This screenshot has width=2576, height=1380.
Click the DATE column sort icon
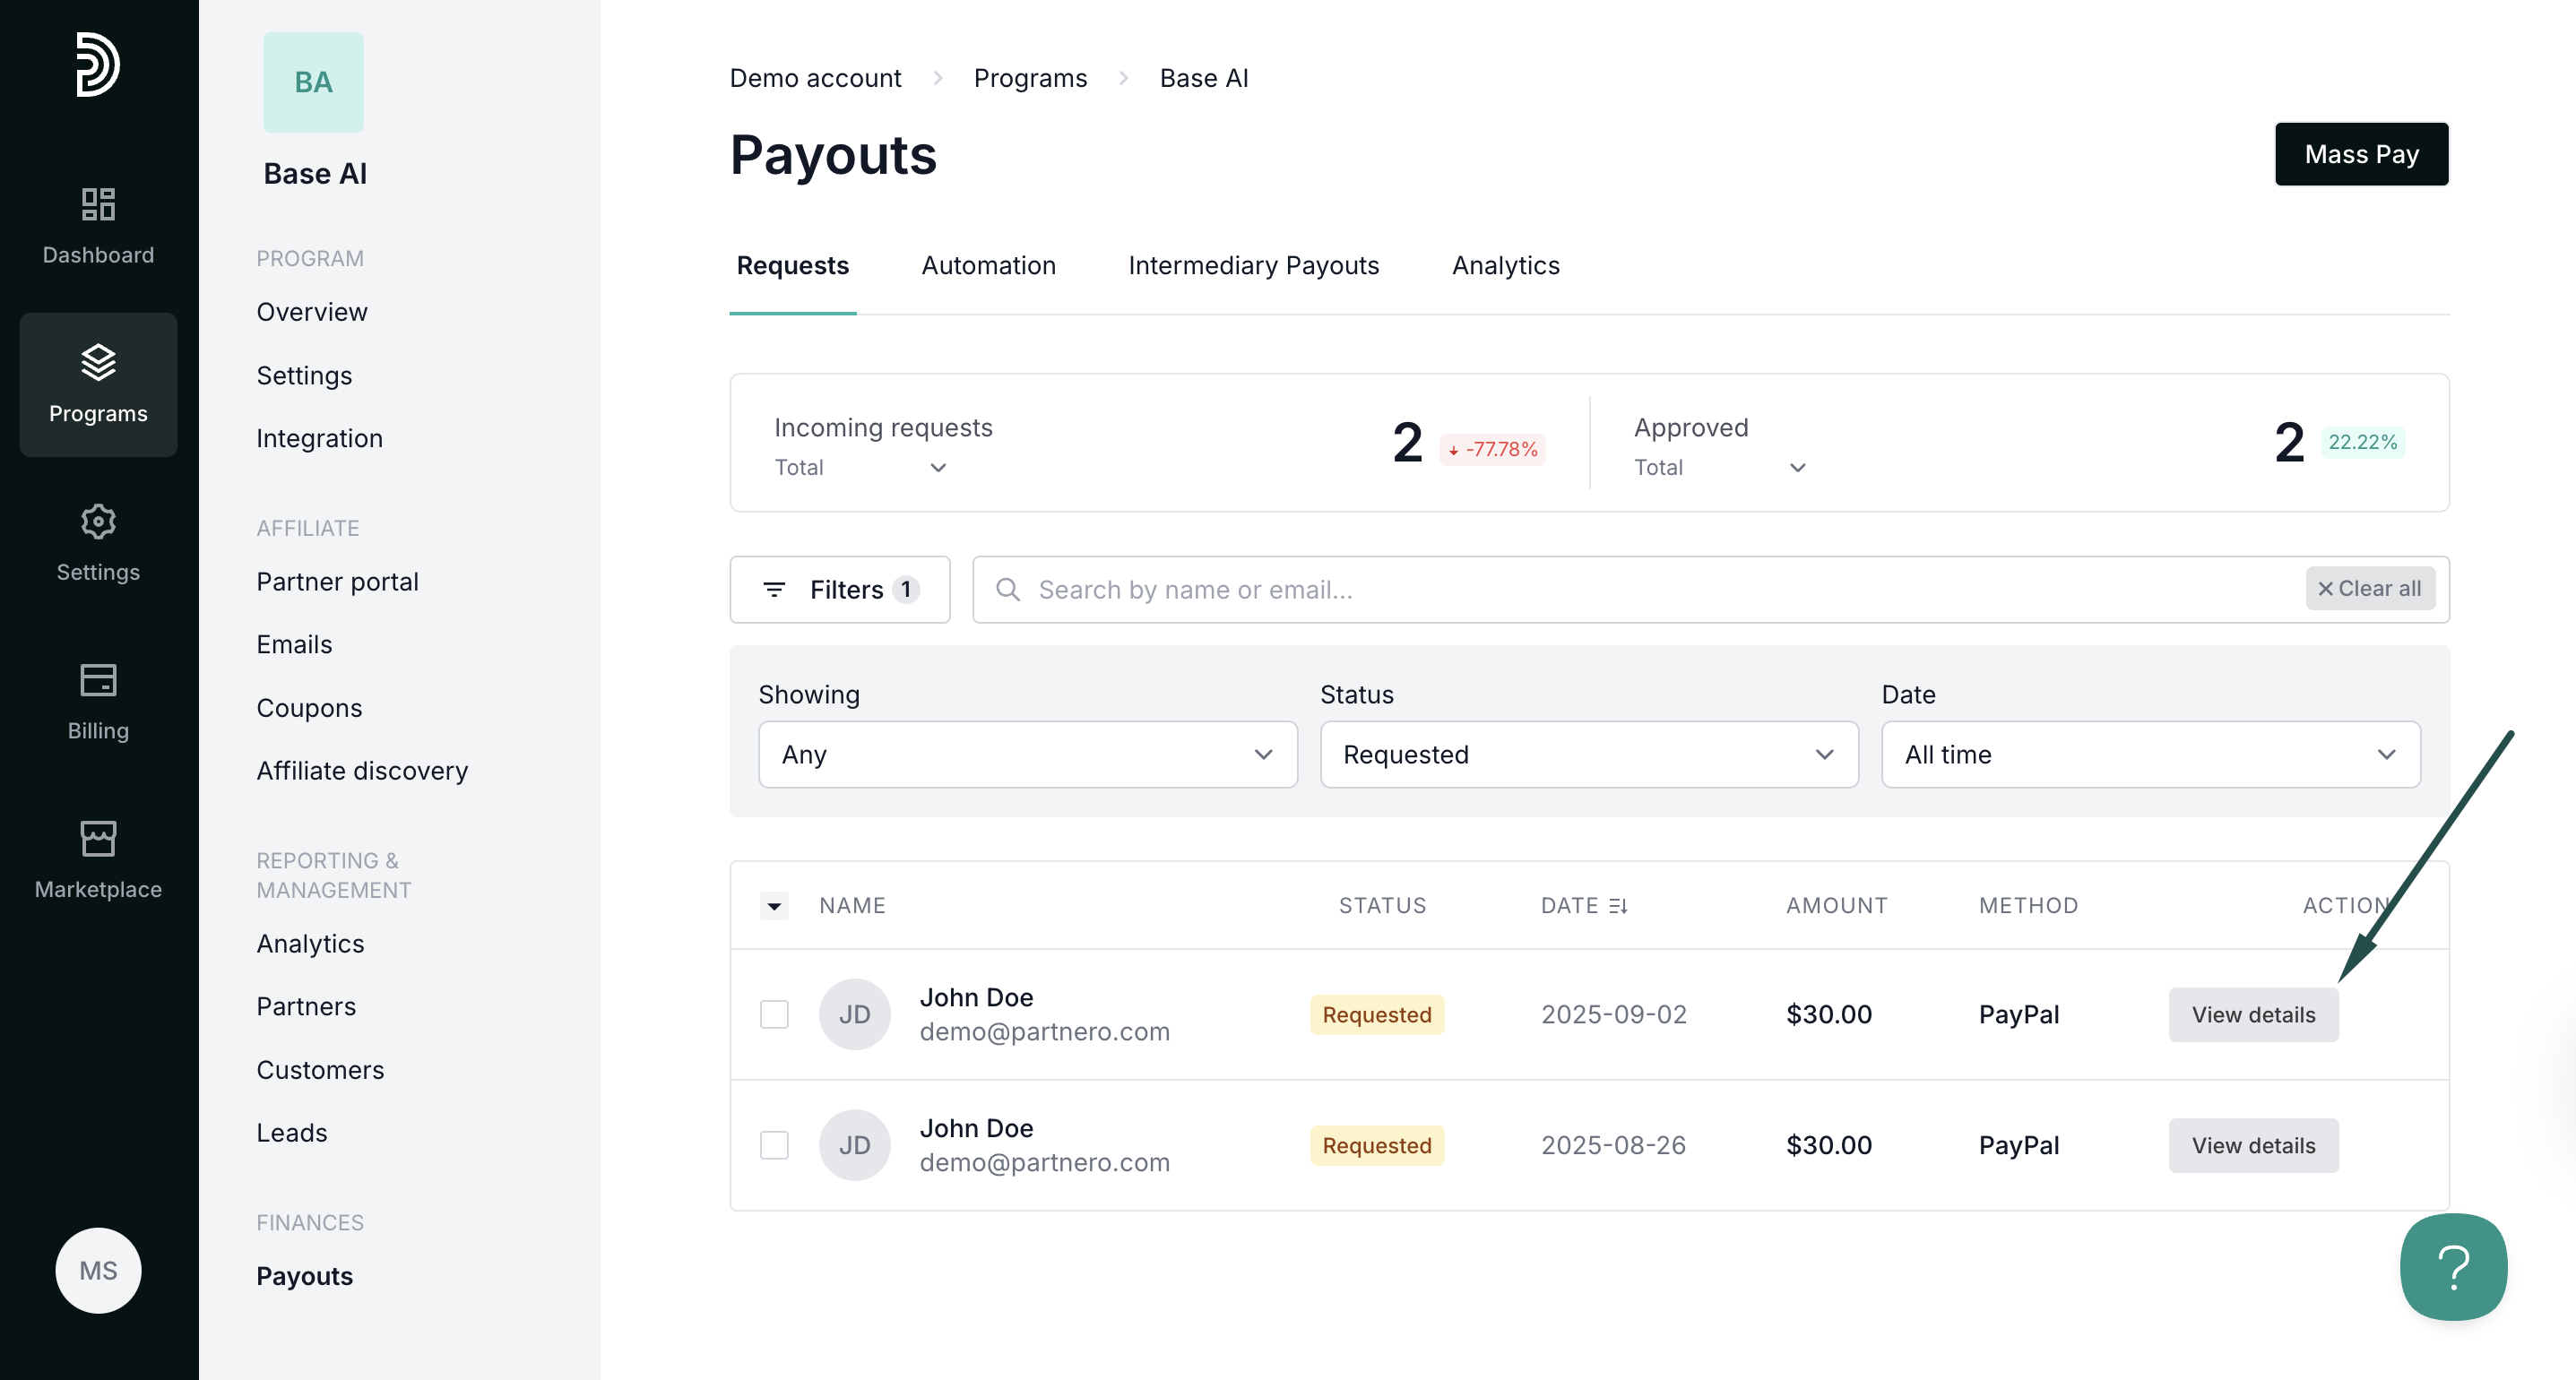[x=1618, y=906]
